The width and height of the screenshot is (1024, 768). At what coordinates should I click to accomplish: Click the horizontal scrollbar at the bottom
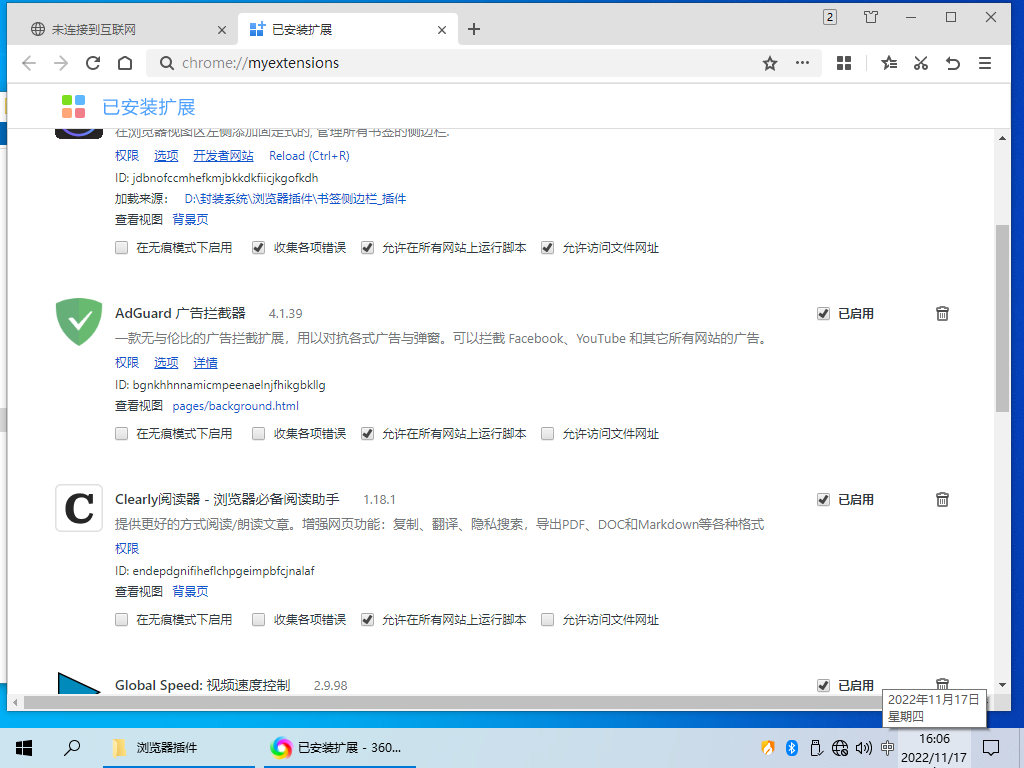(x=451, y=703)
